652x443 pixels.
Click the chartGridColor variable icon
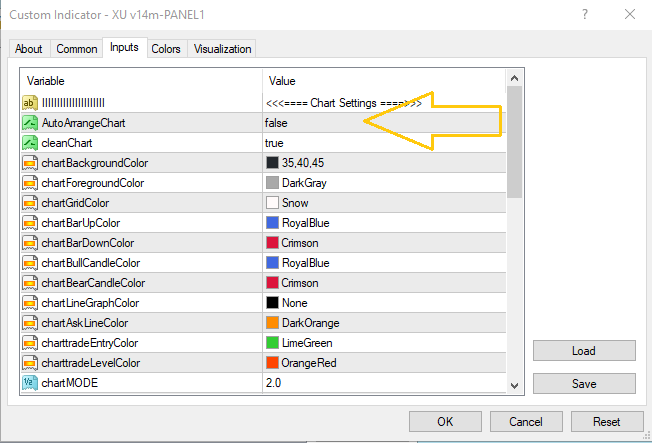click(x=30, y=203)
